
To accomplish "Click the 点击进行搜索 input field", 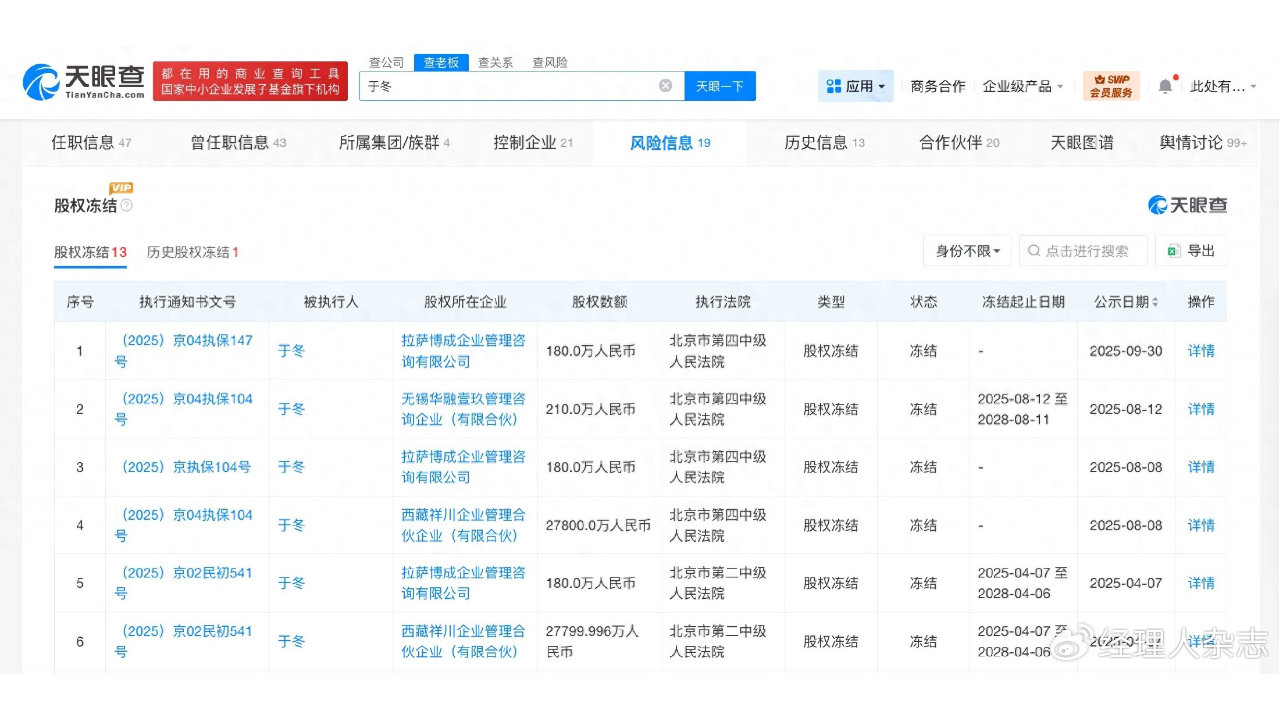I will point(1085,251).
